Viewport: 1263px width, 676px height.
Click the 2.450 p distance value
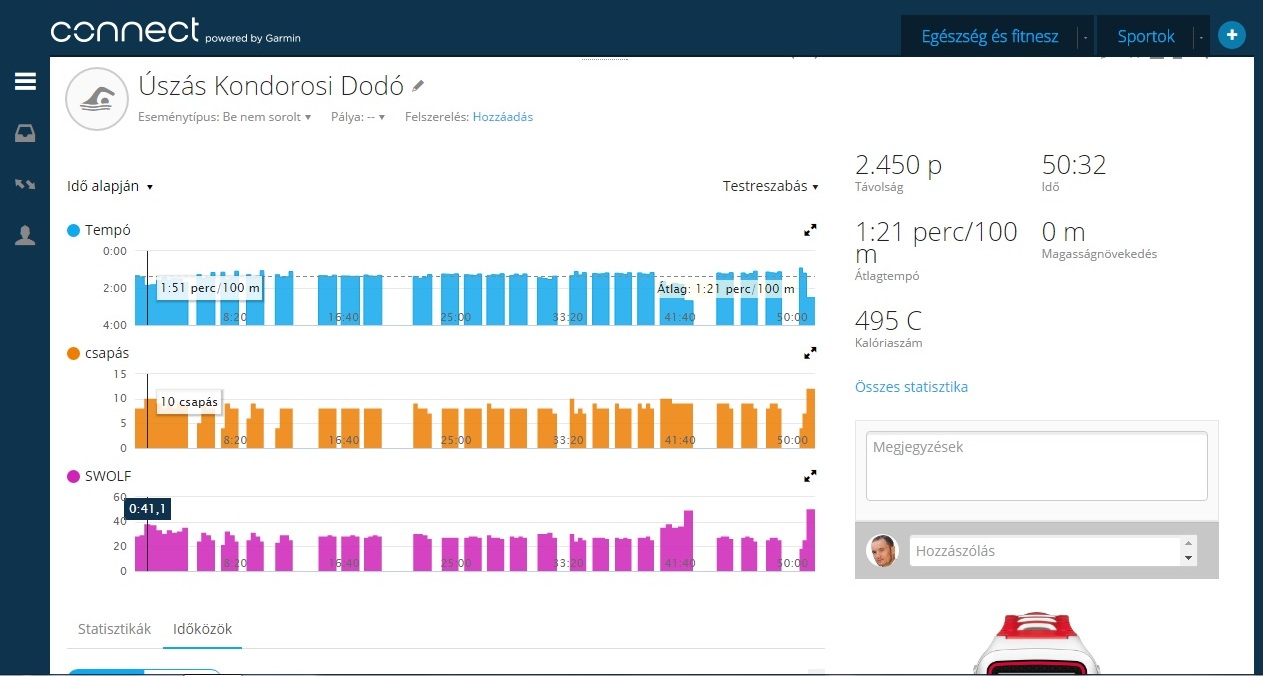(898, 165)
